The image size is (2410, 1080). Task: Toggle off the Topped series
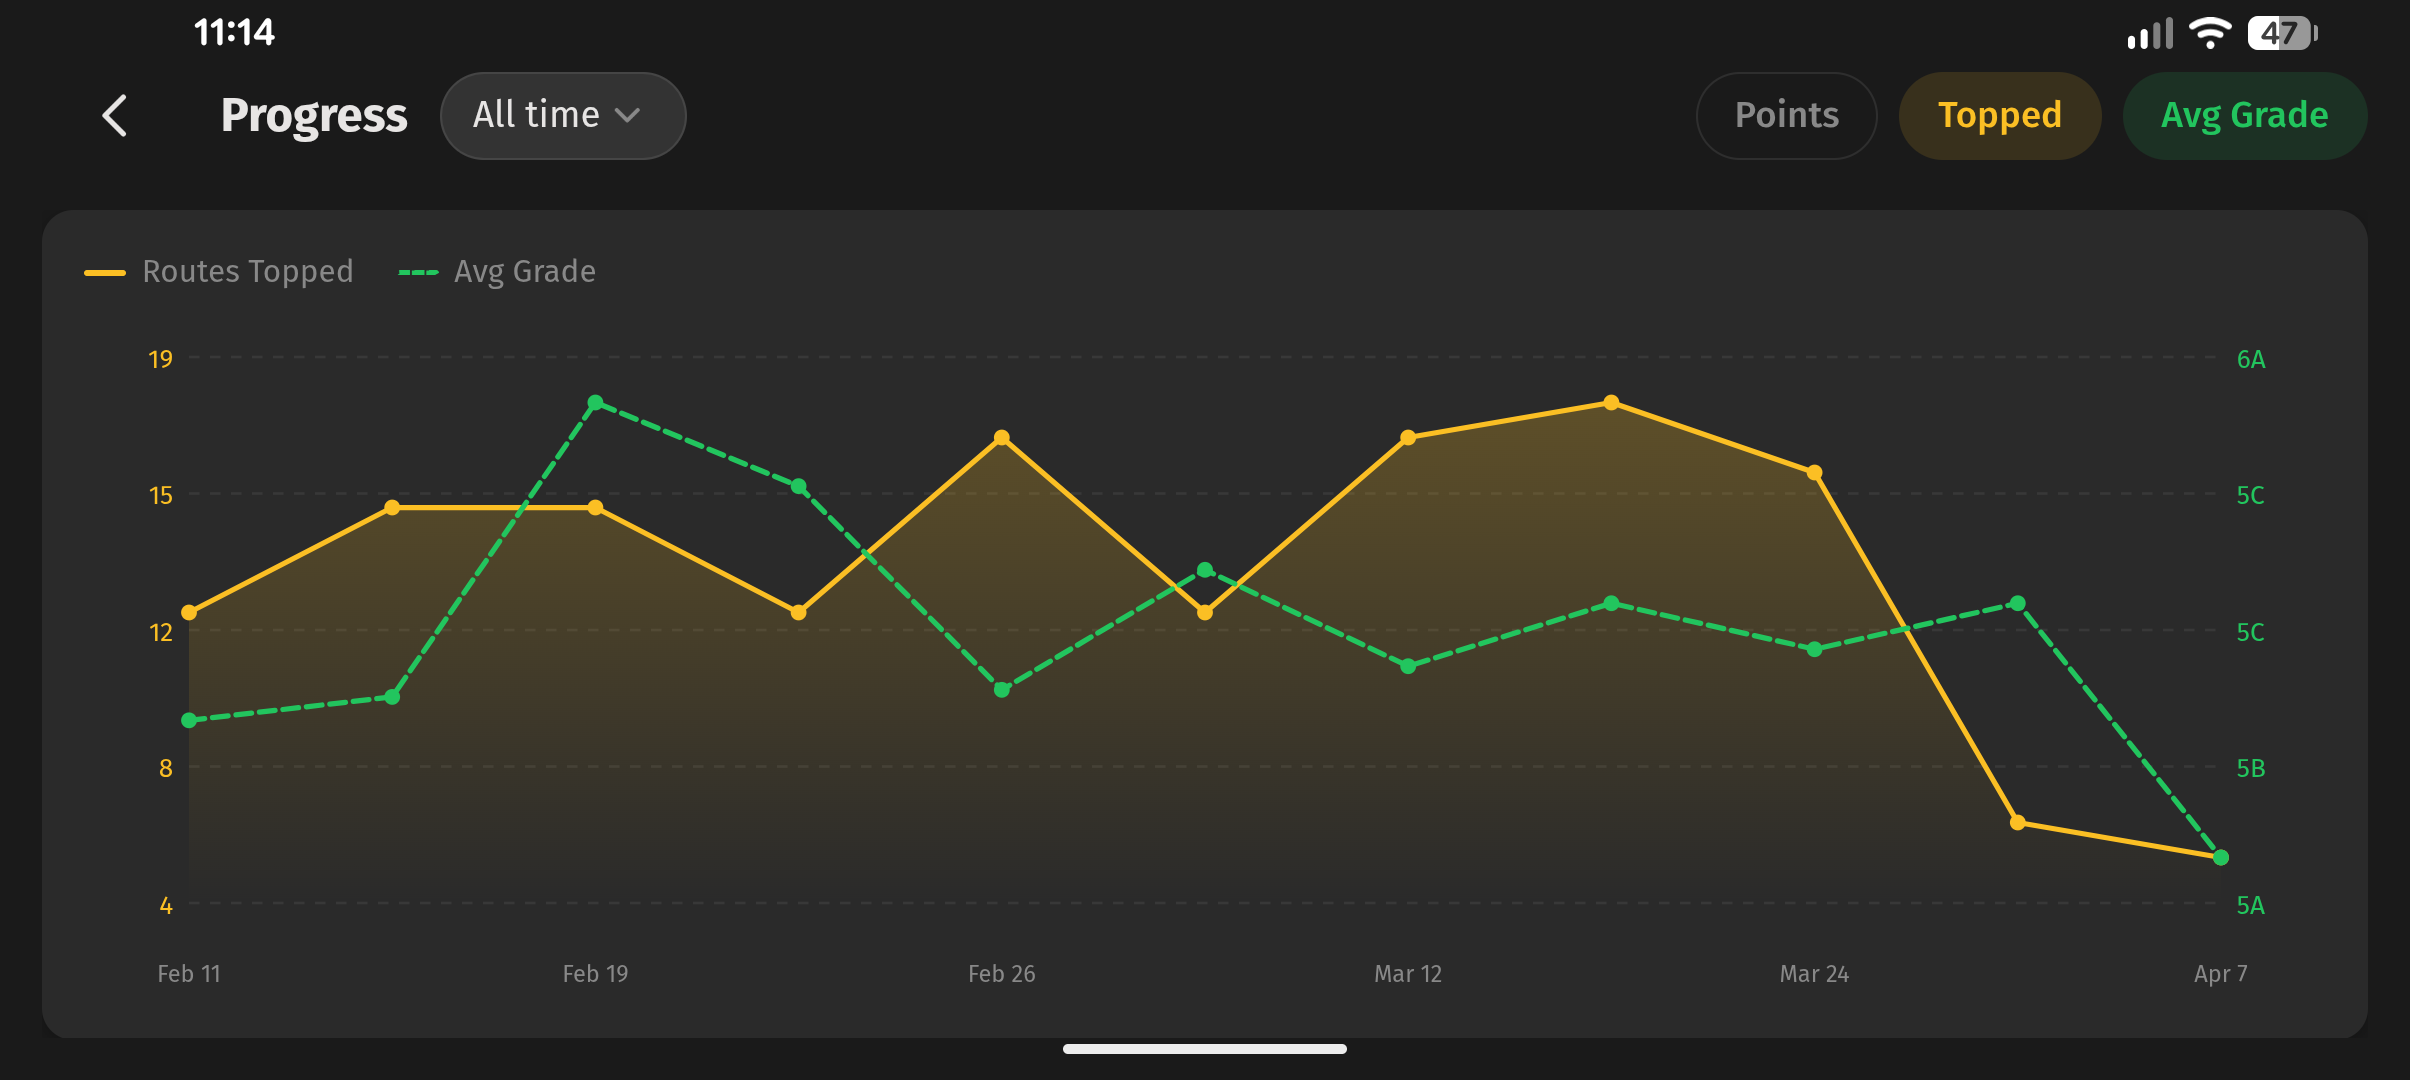coord(1999,116)
